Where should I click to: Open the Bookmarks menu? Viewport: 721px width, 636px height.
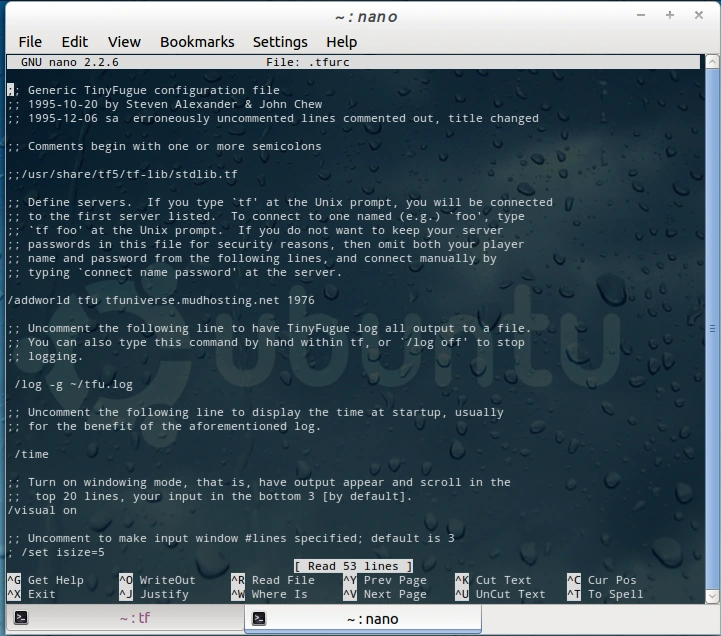(197, 42)
